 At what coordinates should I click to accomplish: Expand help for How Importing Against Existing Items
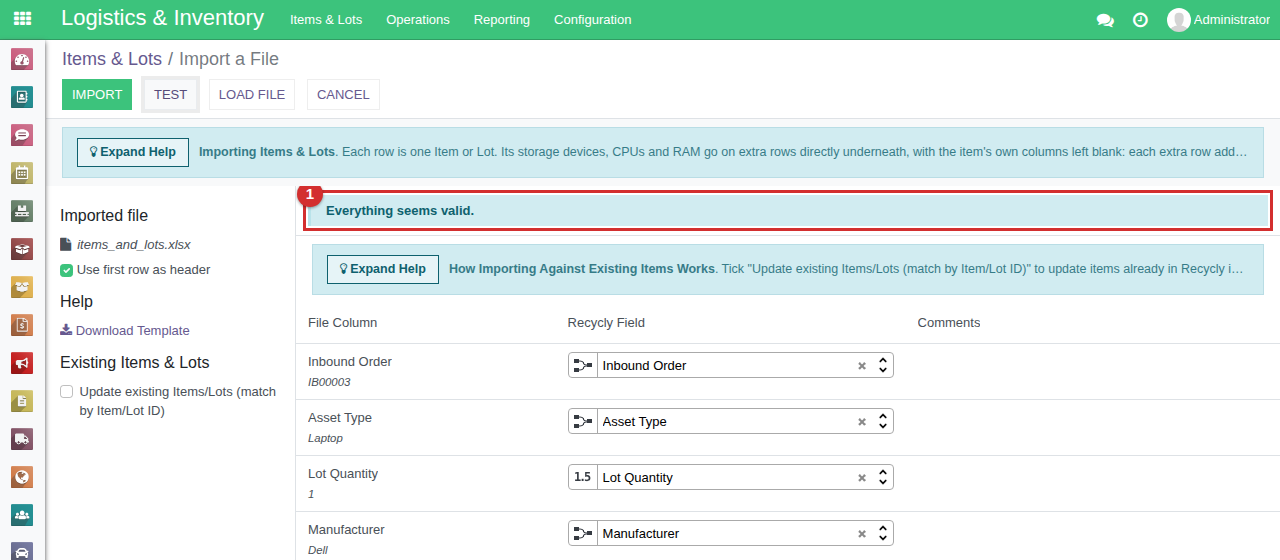click(x=383, y=269)
